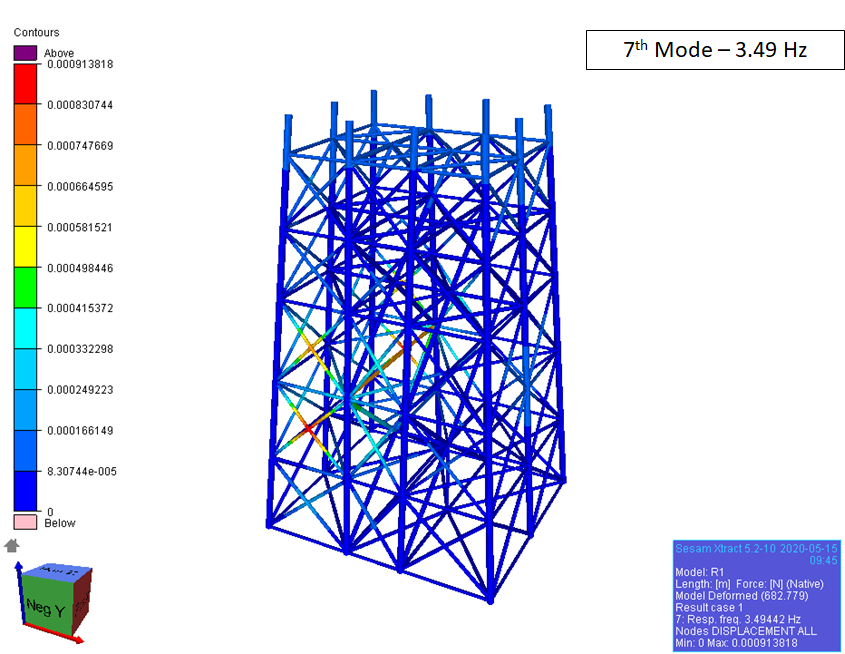Screen dimensions: 845x654
Task: Select the green Neg Y cube face
Action: 45,605
